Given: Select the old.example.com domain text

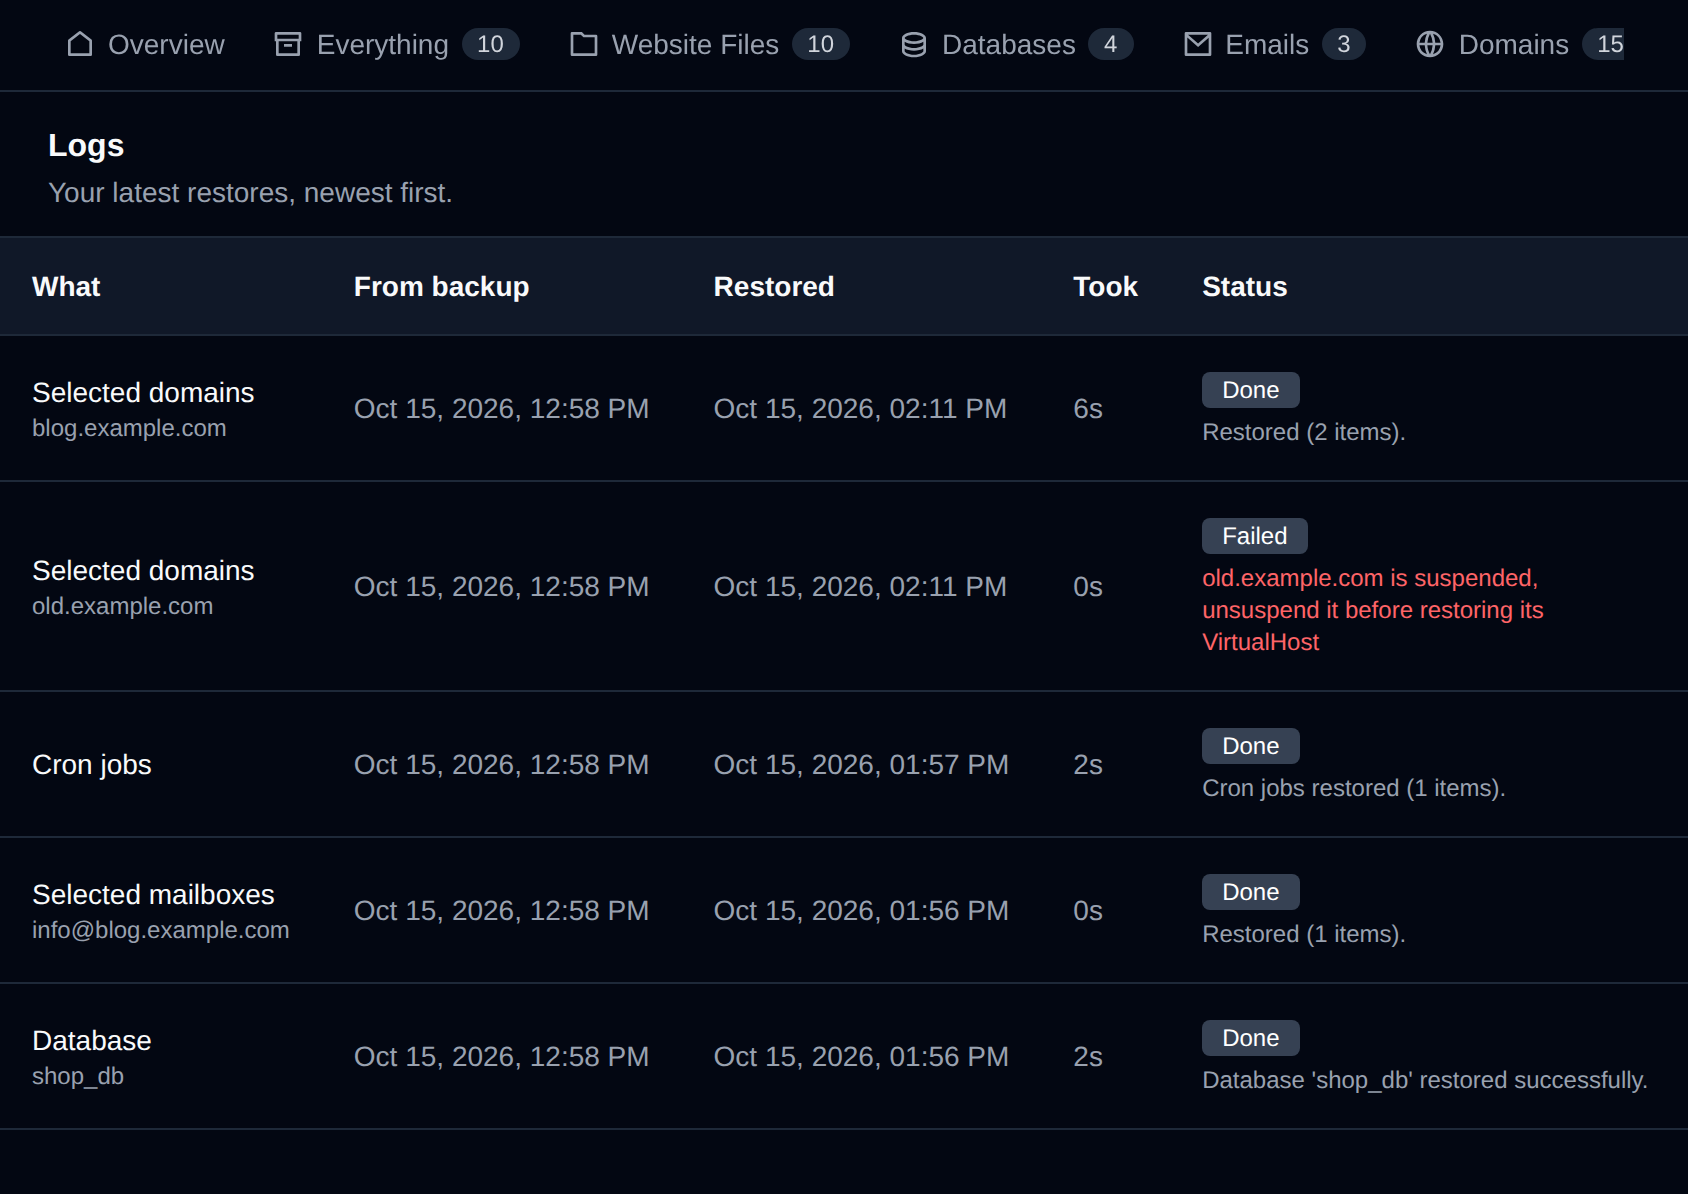Looking at the screenshot, I should point(122,606).
